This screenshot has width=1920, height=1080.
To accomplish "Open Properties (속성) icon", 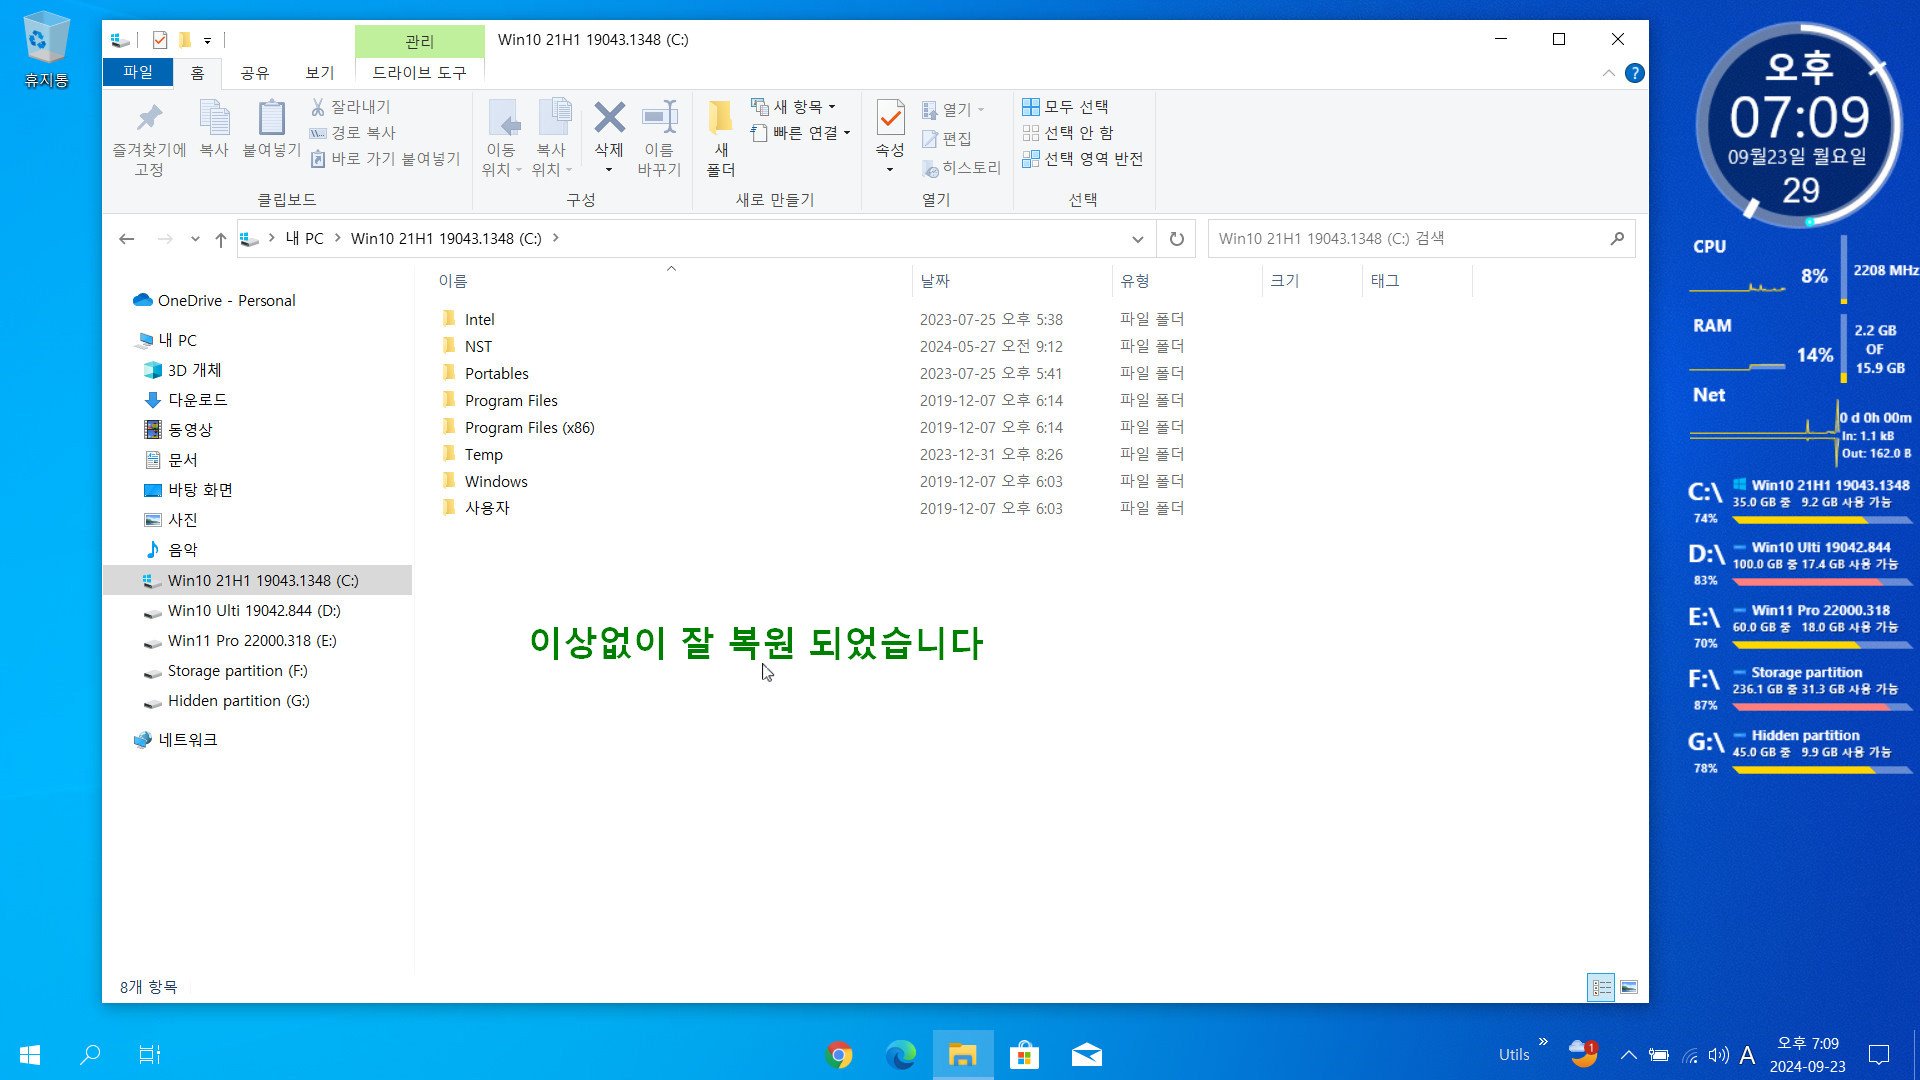I will (x=890, y=118).
